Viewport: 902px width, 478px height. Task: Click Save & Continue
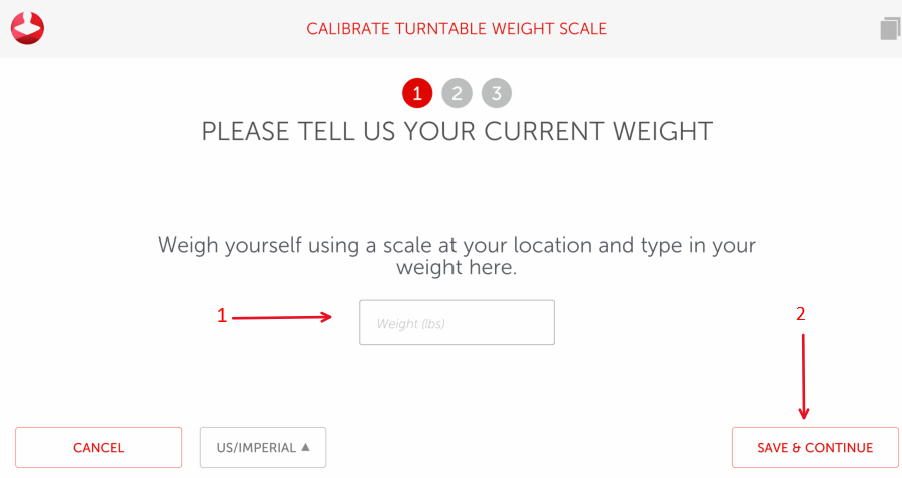pyautogui.click(x=815, y=448)
